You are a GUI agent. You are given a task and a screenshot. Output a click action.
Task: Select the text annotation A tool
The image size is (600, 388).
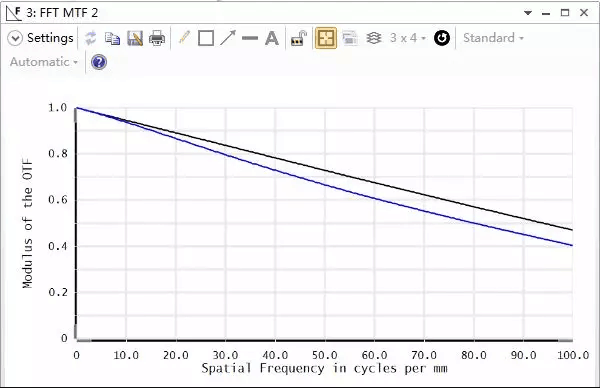[272, 38]
